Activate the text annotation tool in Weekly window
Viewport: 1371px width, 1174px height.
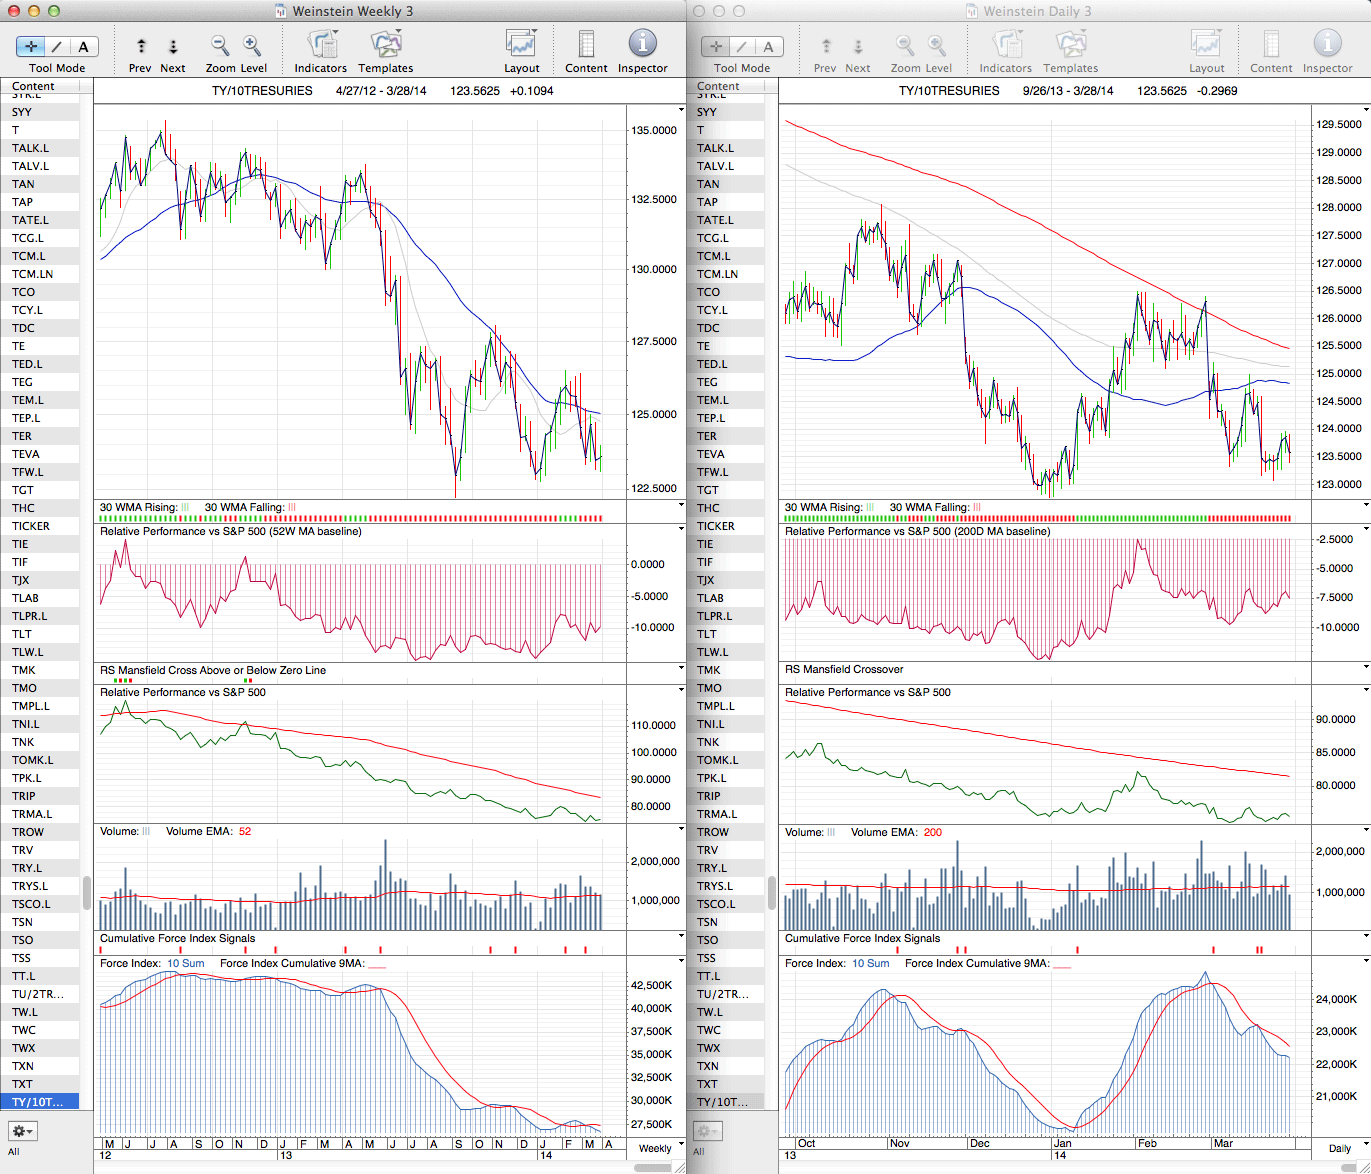[x=83, y=46]
